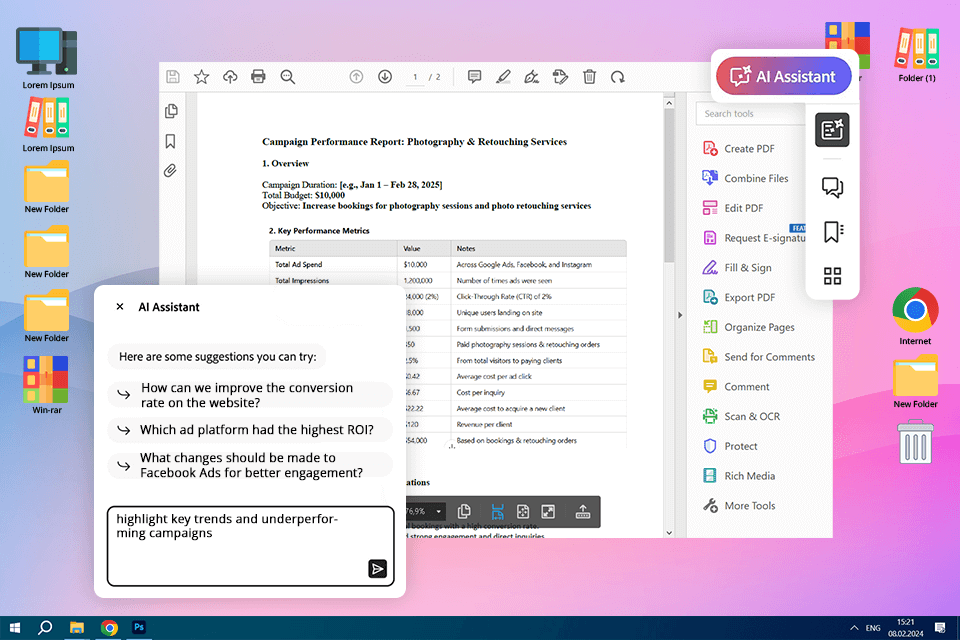The width and height of the screenshot is (960, 640).
Task: Select suggestion 'Which ad platform had the highest ROI?'
Action: (250, 430)
